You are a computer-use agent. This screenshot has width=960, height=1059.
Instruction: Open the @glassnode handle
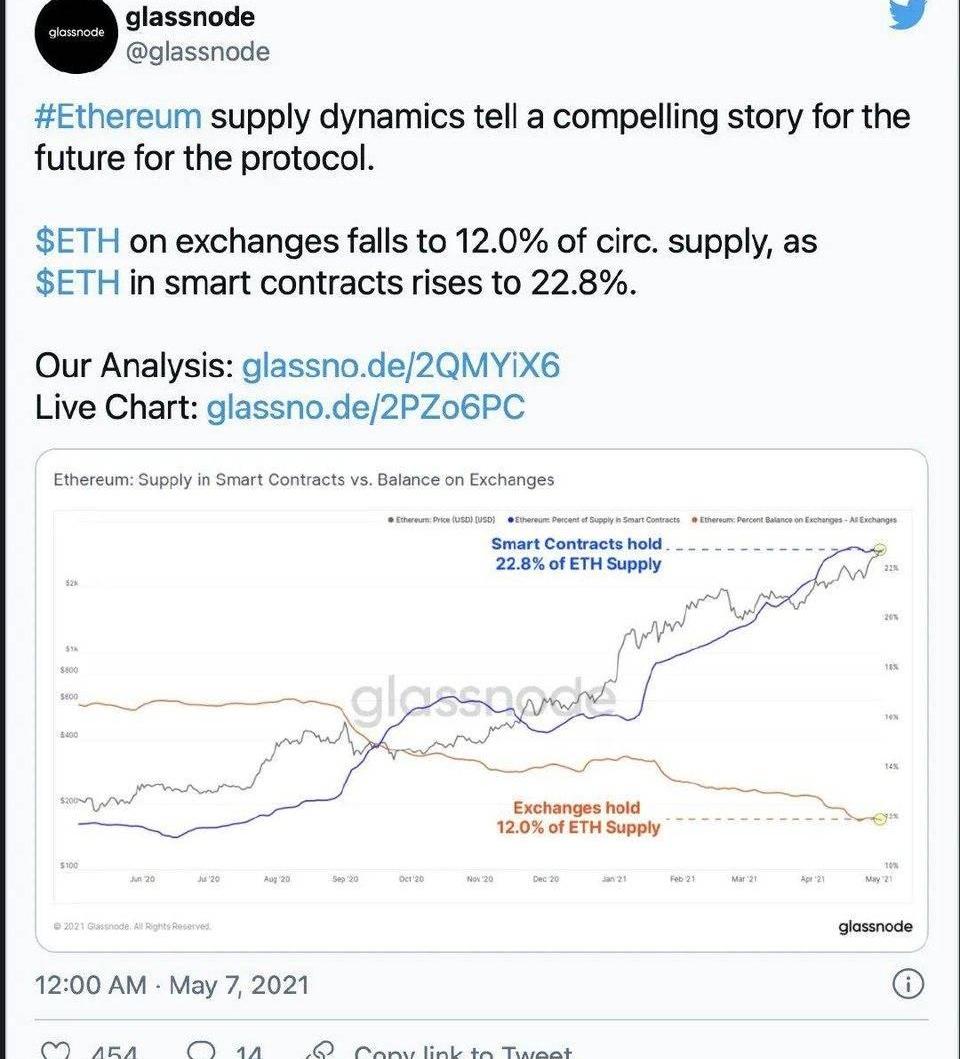[x=198, y=51]
